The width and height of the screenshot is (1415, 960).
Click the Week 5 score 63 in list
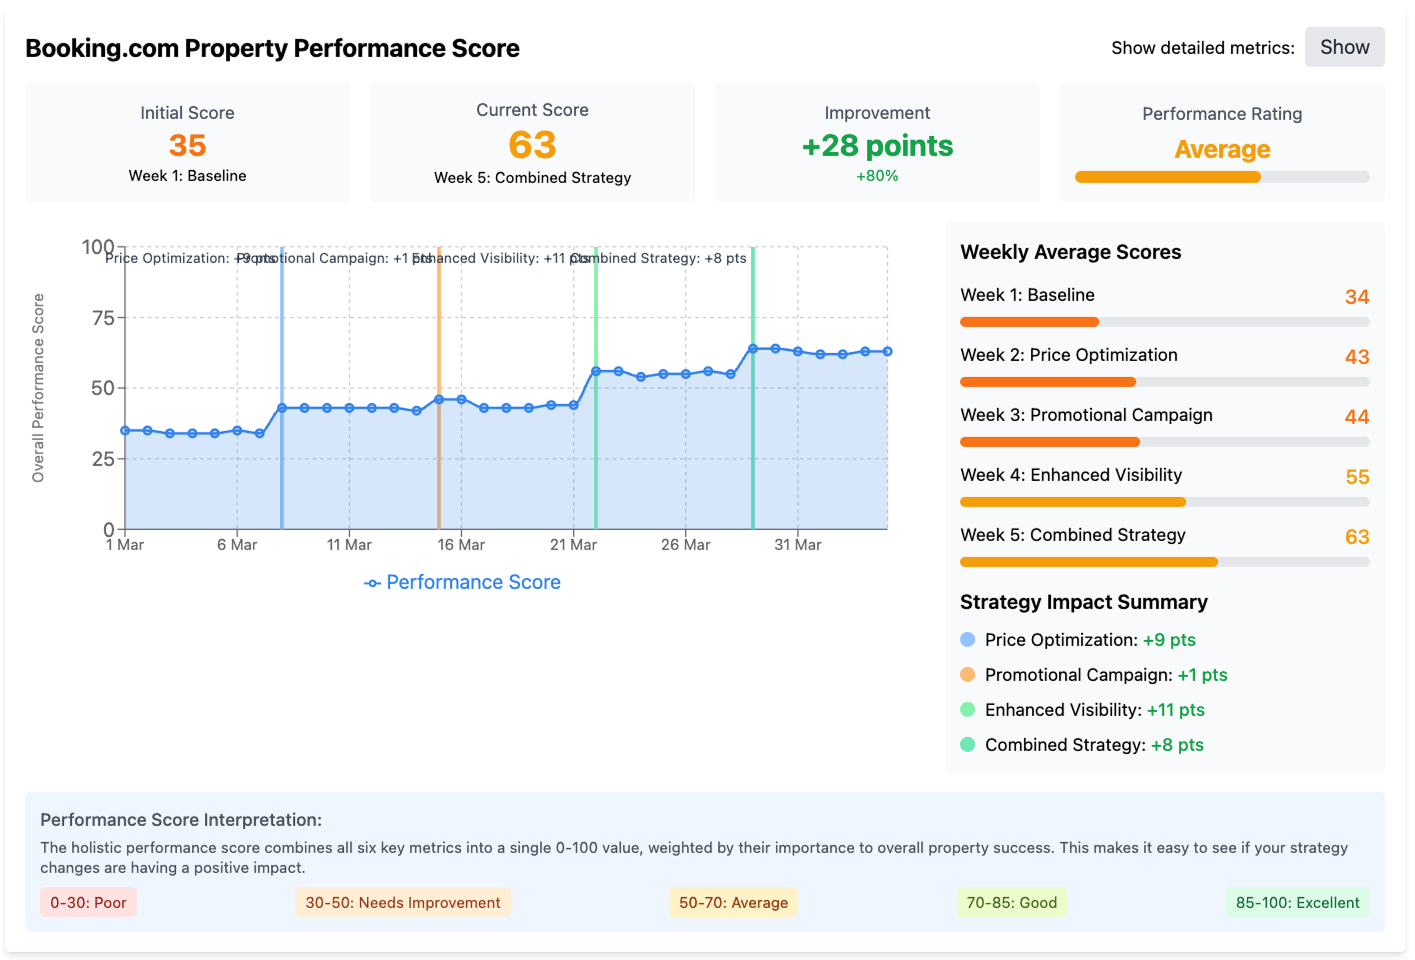[x=1357, y=537]
